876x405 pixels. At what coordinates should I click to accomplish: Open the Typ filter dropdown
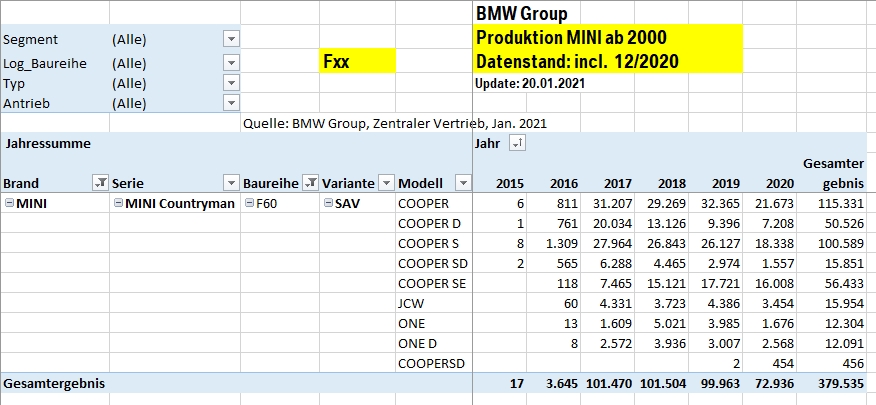(231, 83)
